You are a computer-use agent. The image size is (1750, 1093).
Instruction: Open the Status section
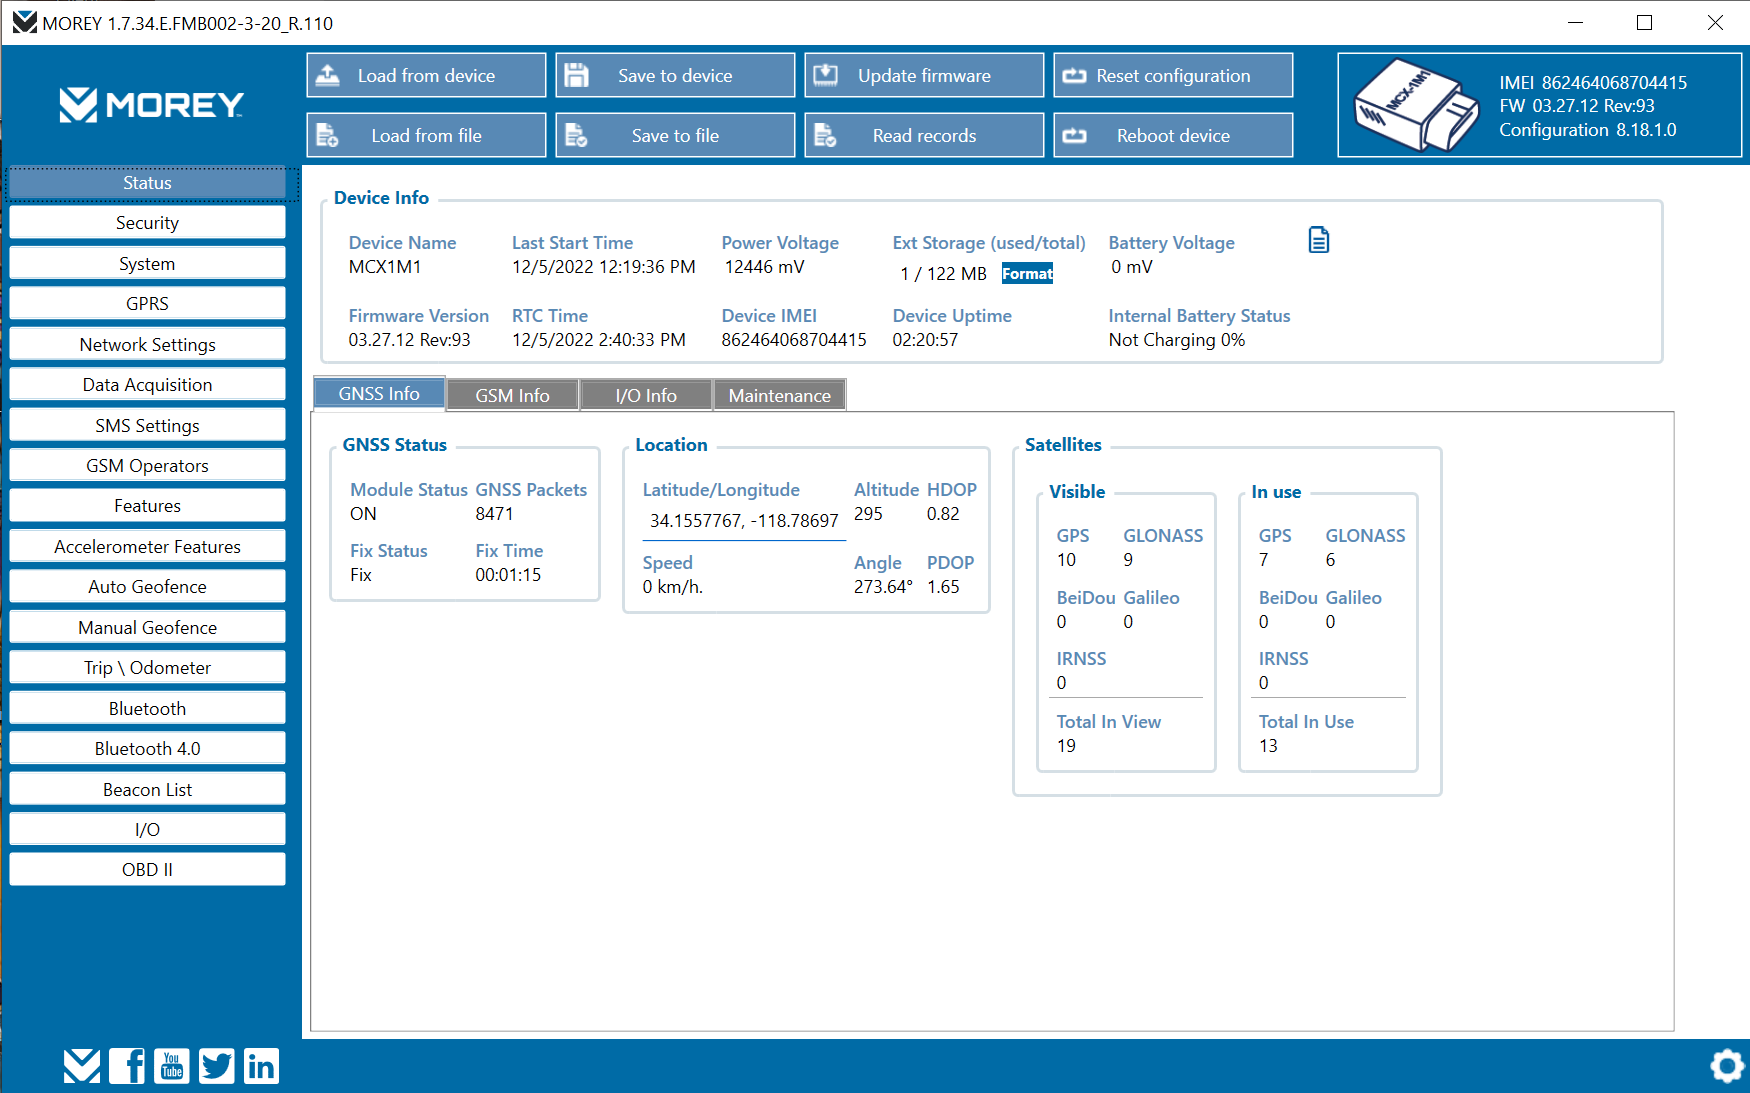pos(147,183)
